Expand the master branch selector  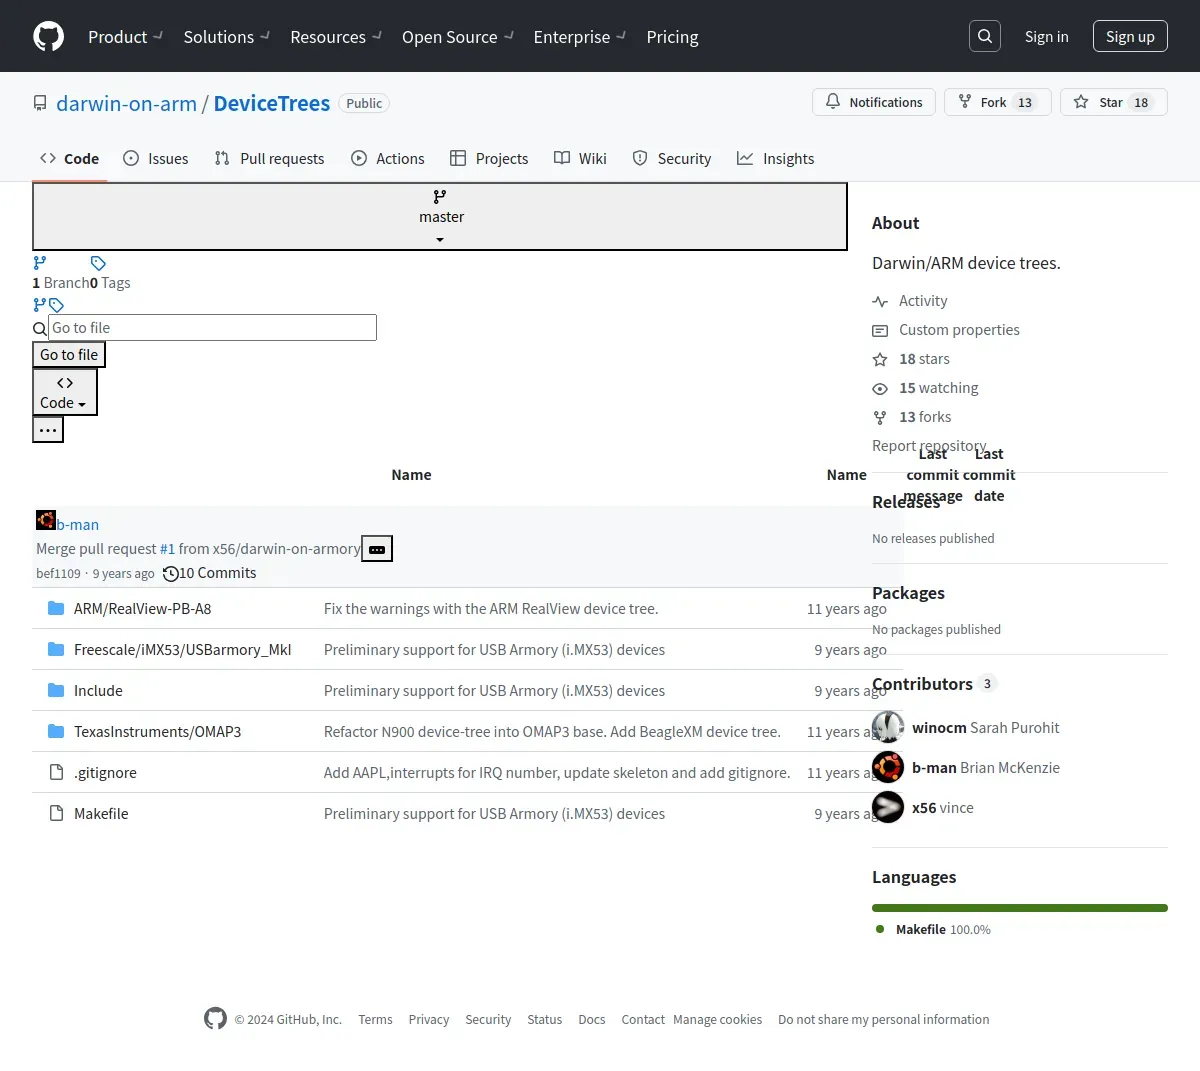(x=440, y=216)
